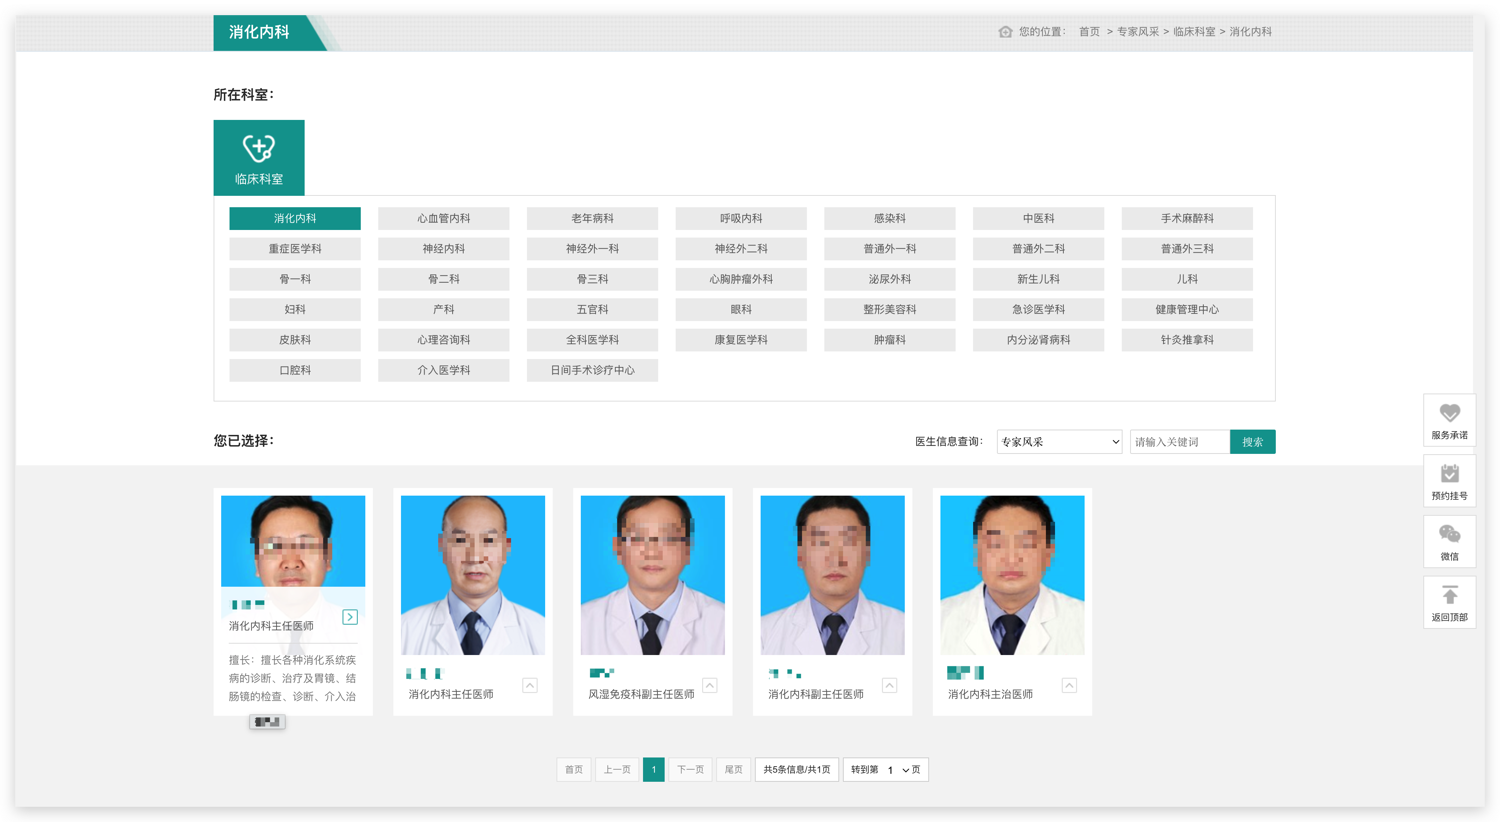This screenshot has width=1500, height=822.
Task: Collapse the first doctor's card arrow
Action: coord(350,617)
